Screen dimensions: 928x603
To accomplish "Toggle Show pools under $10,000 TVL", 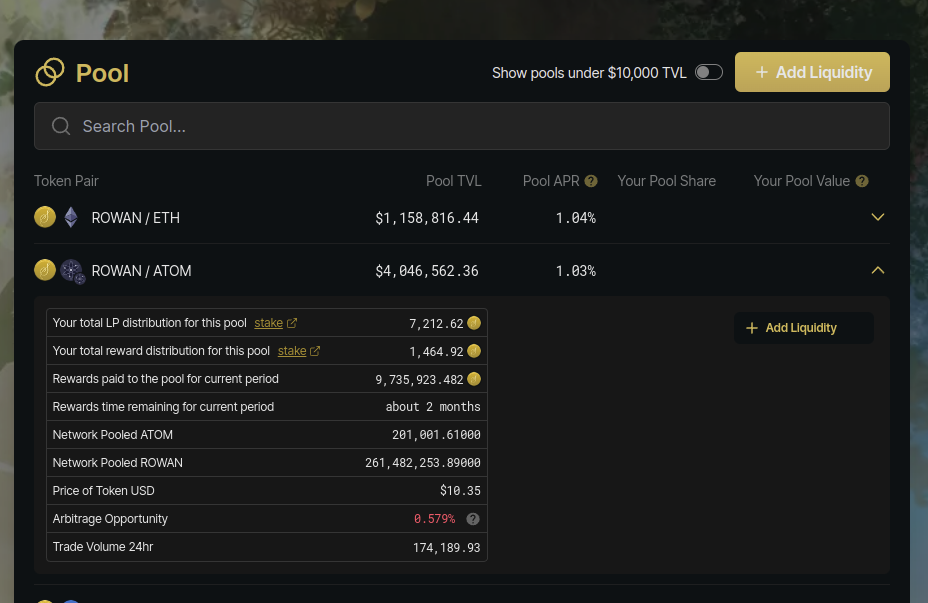I will tap(708, 72).
